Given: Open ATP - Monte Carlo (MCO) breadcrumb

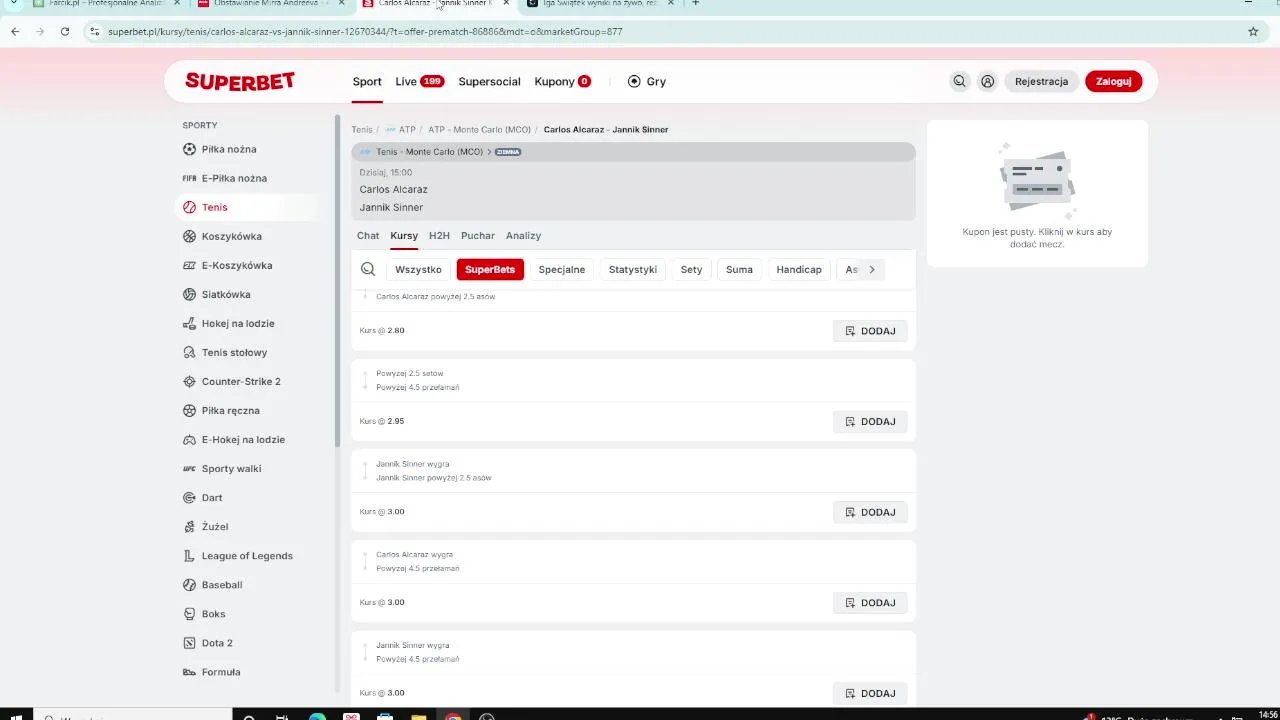Looking at the screenshot, I should coord(479,130).
